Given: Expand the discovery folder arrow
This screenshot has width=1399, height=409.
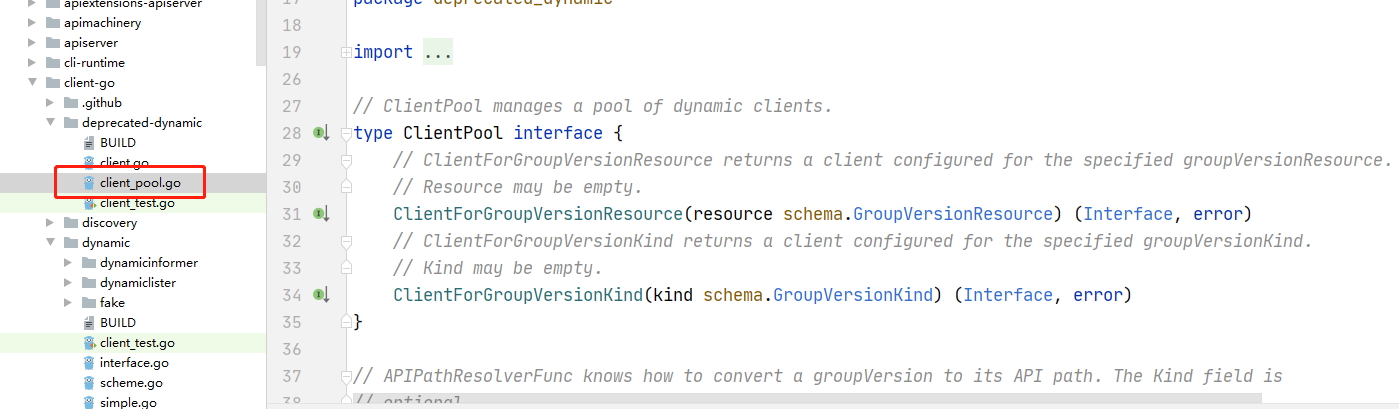Looking at the screenshot, I should (50, 223).
